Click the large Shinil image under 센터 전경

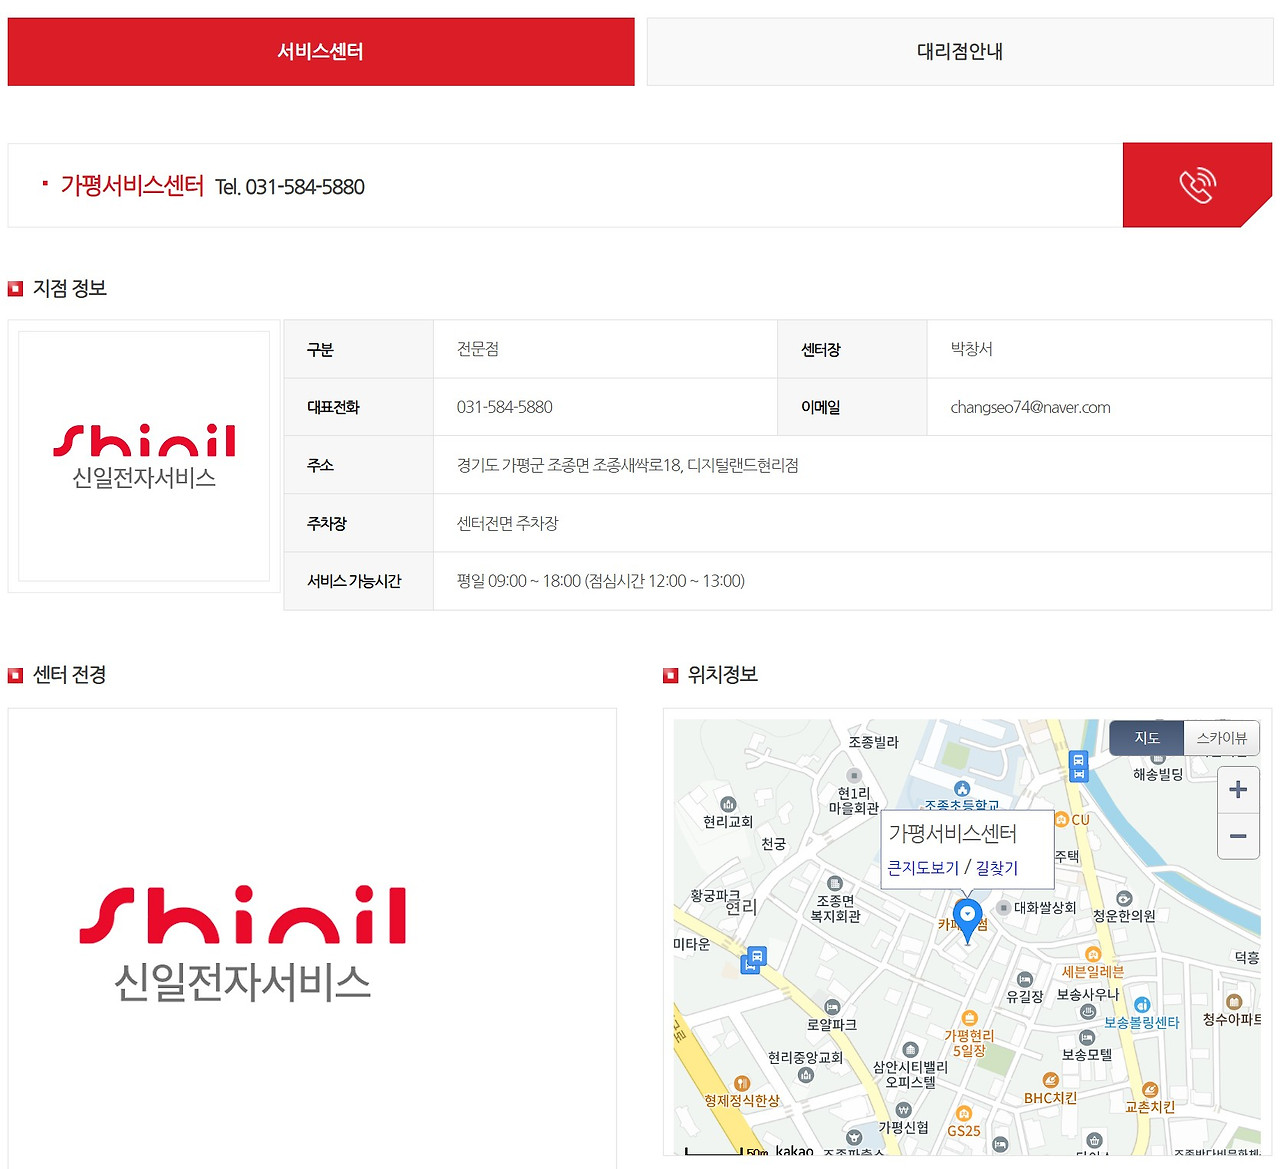[243, 944]
